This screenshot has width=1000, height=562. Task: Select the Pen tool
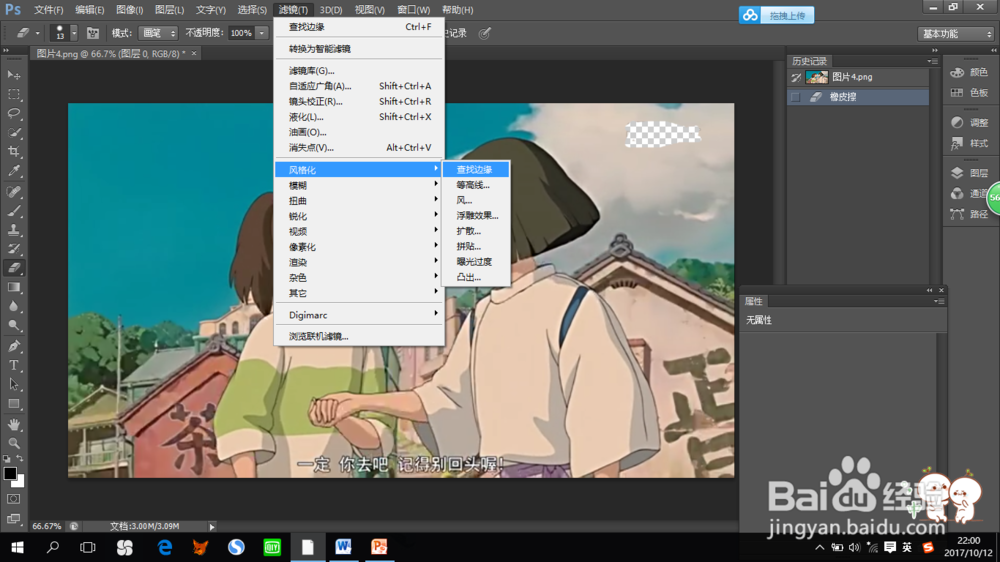(x=13, y=346)
